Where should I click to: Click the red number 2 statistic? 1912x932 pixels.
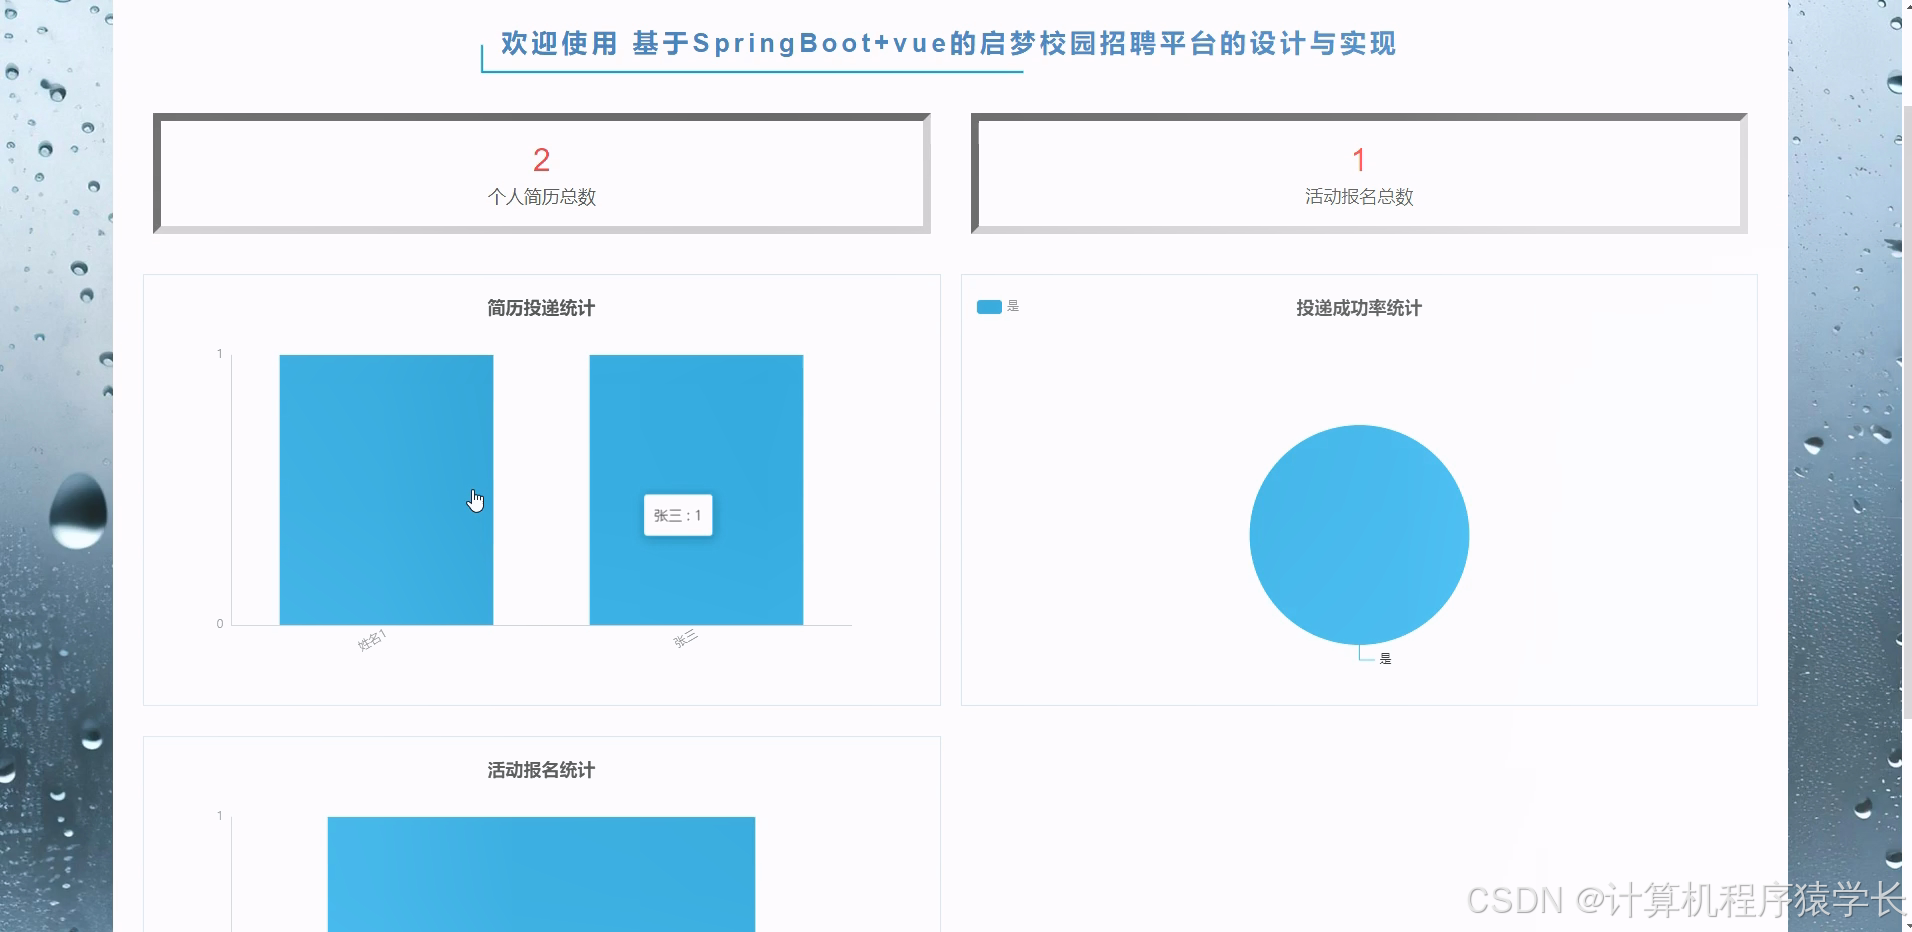tap(541, 158)
